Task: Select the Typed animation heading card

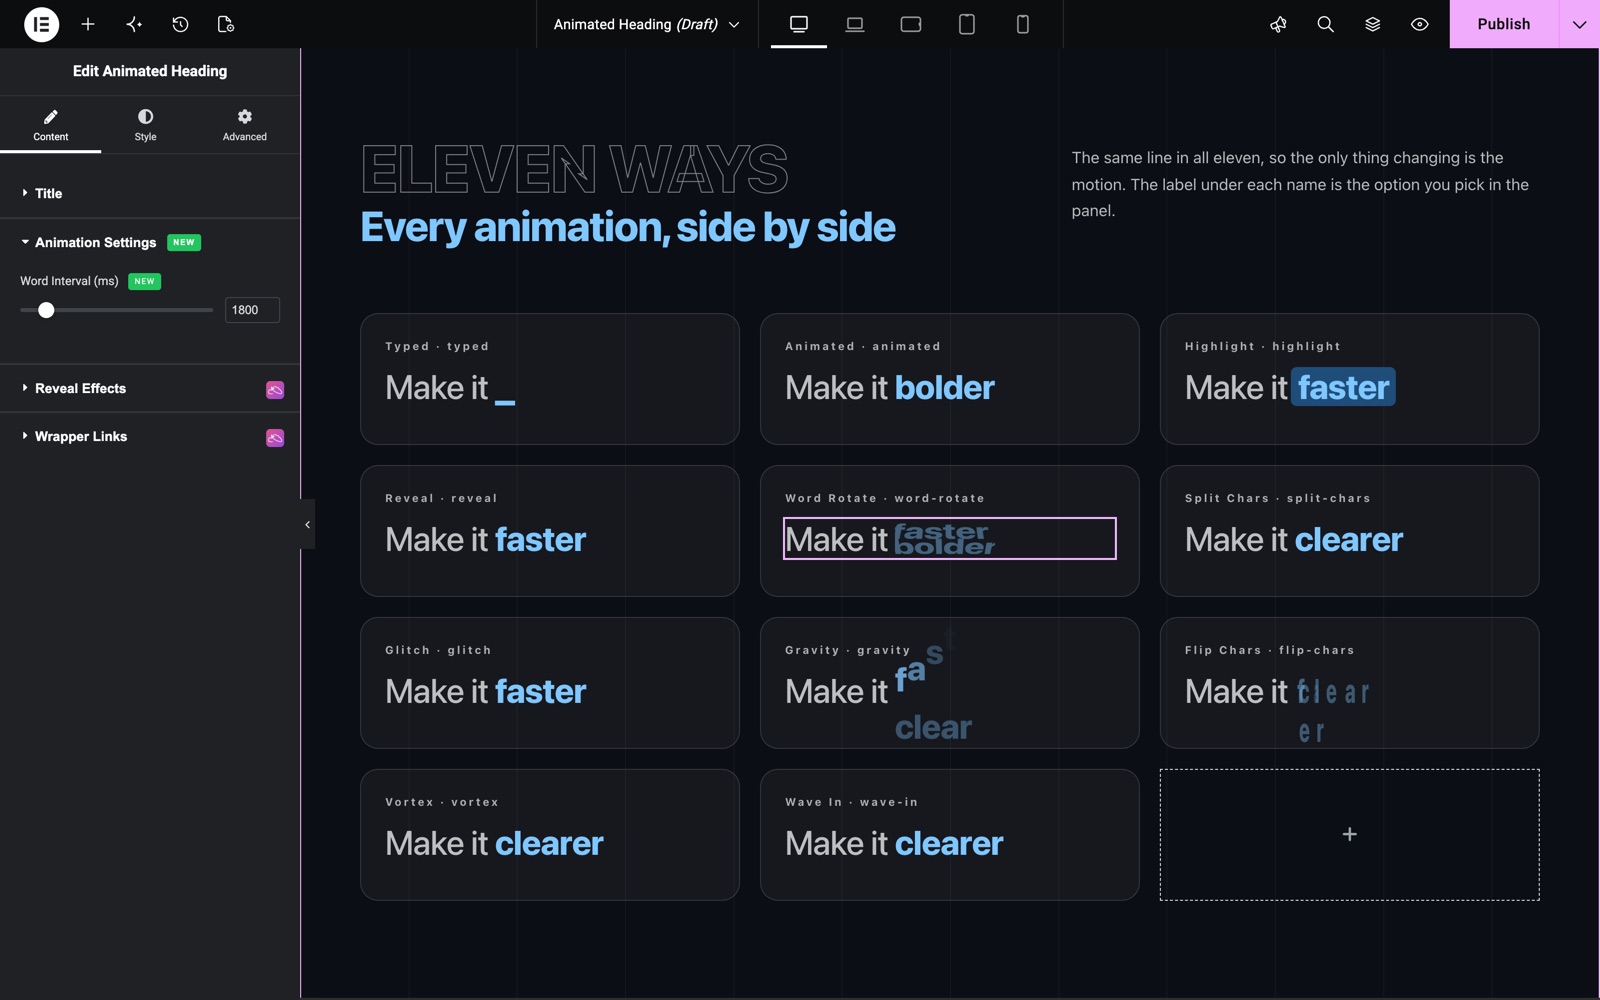Action: coord(549,379)
